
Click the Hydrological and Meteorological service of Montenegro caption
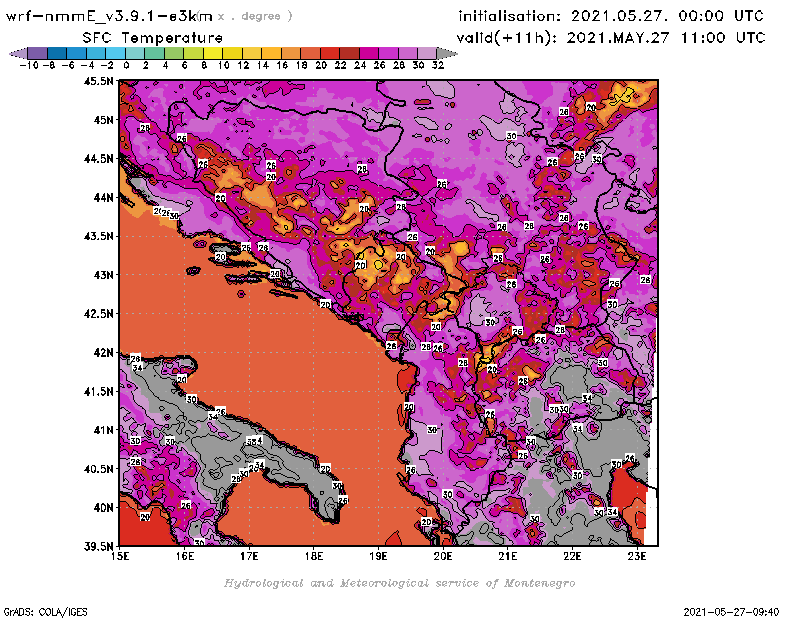pyautogui.click(x=399, y=583)
